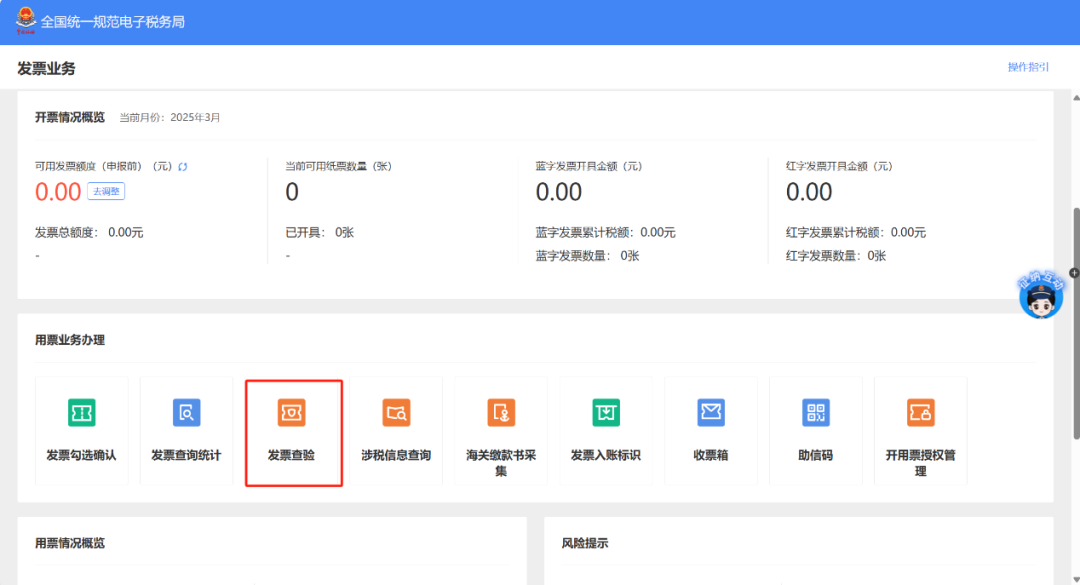Open the 征纳互动 assistant avatar
This screenshot has height=585, width=1080.
[x=1040, y=298]
